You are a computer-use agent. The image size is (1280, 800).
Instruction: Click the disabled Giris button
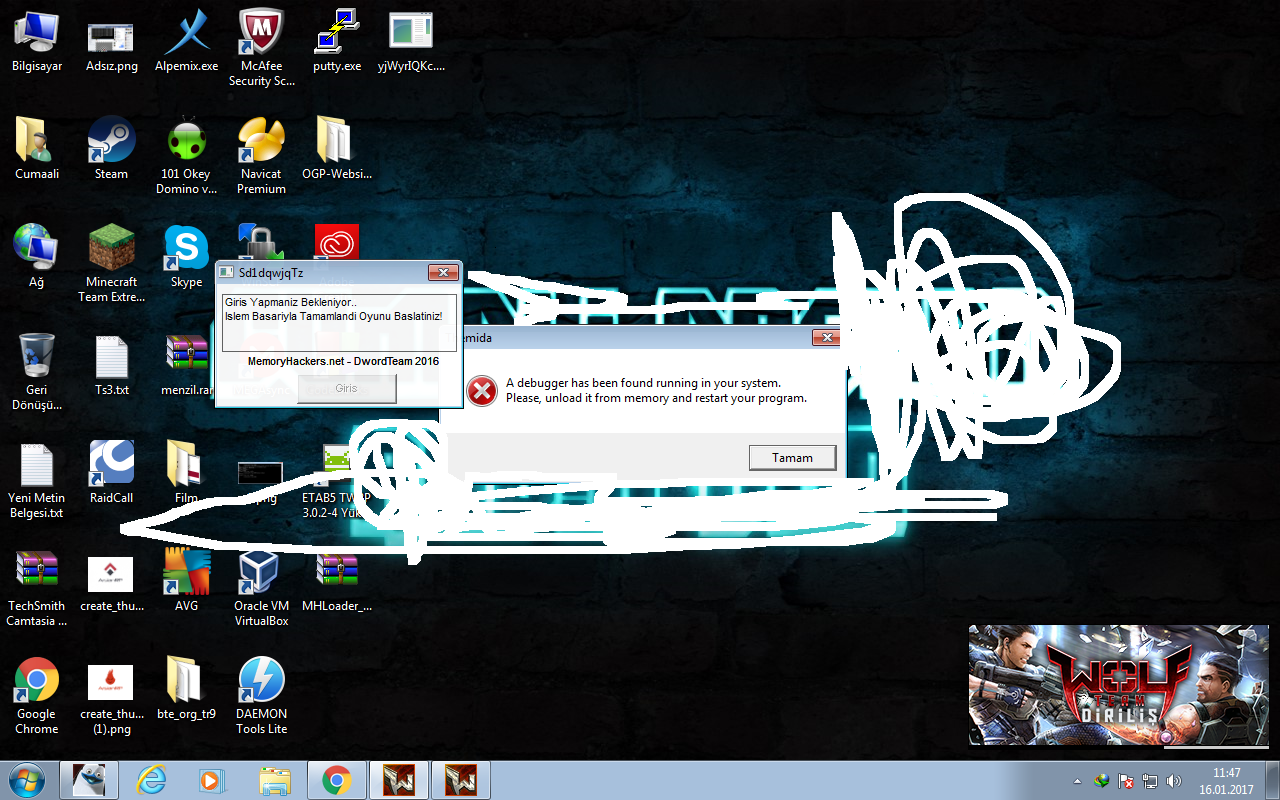coord(346,388)
